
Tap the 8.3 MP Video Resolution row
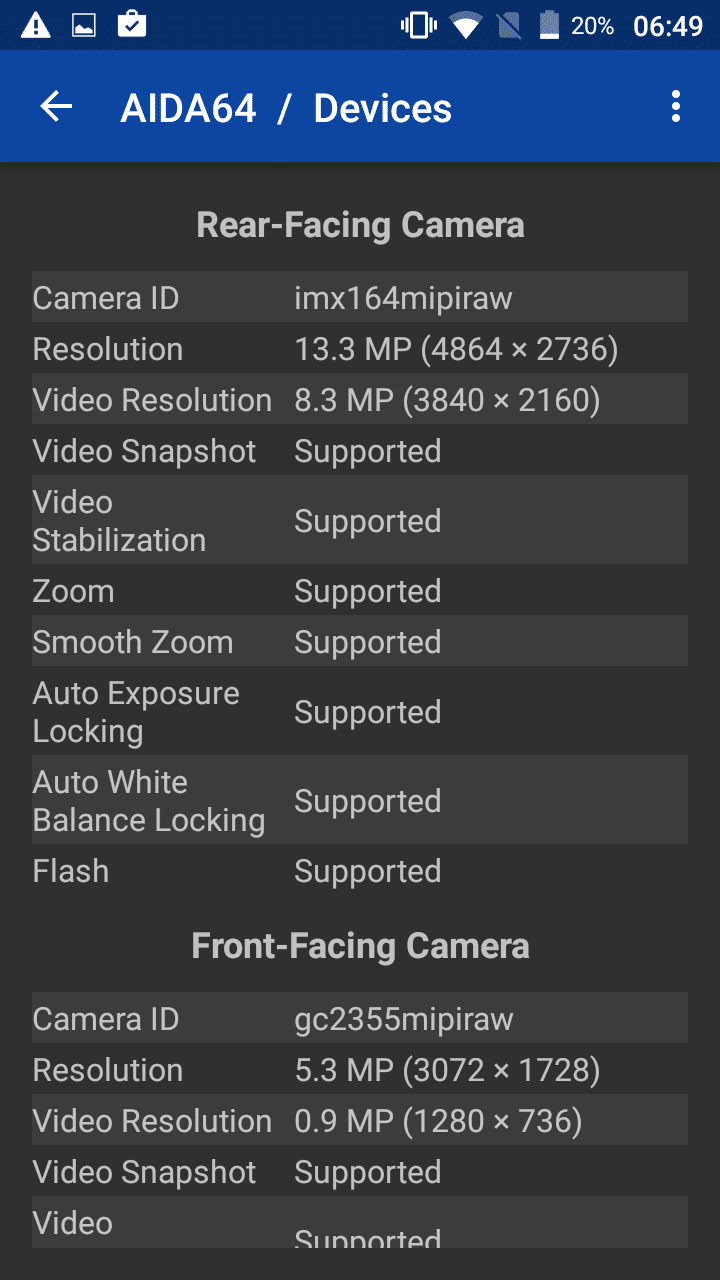tap(360, 400)
